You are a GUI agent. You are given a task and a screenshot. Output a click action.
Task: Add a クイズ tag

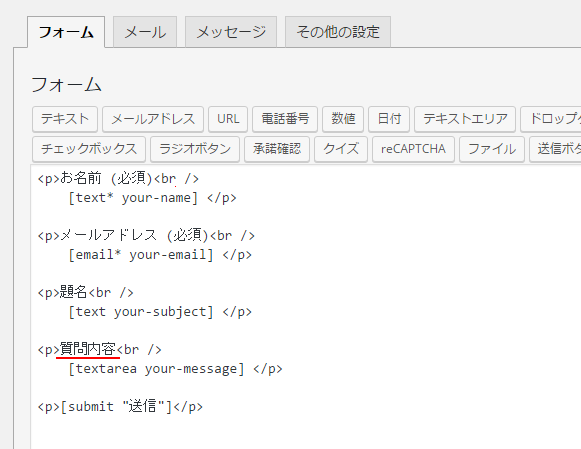[341, 149]
